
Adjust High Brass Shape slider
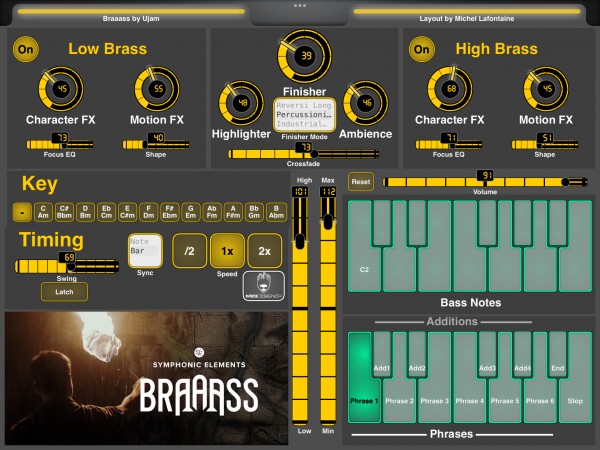point(545,145)
